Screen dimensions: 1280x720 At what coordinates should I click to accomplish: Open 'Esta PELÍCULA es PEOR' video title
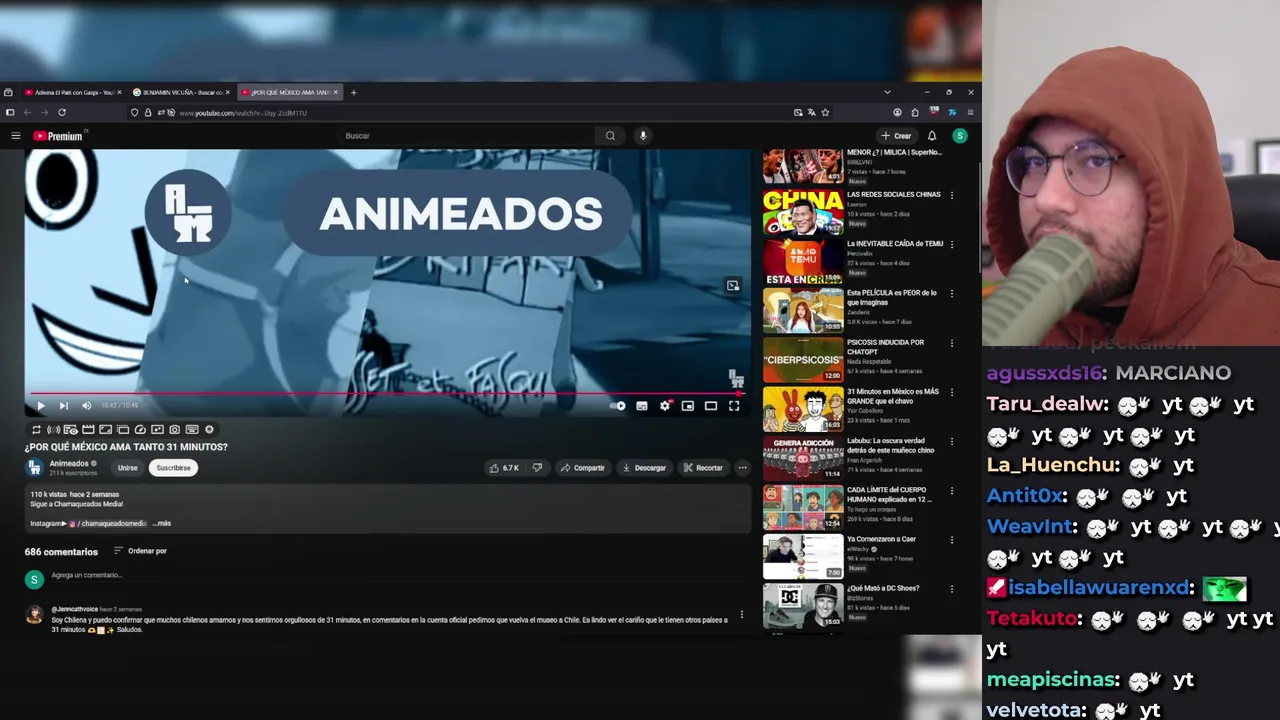coord(892,297)
